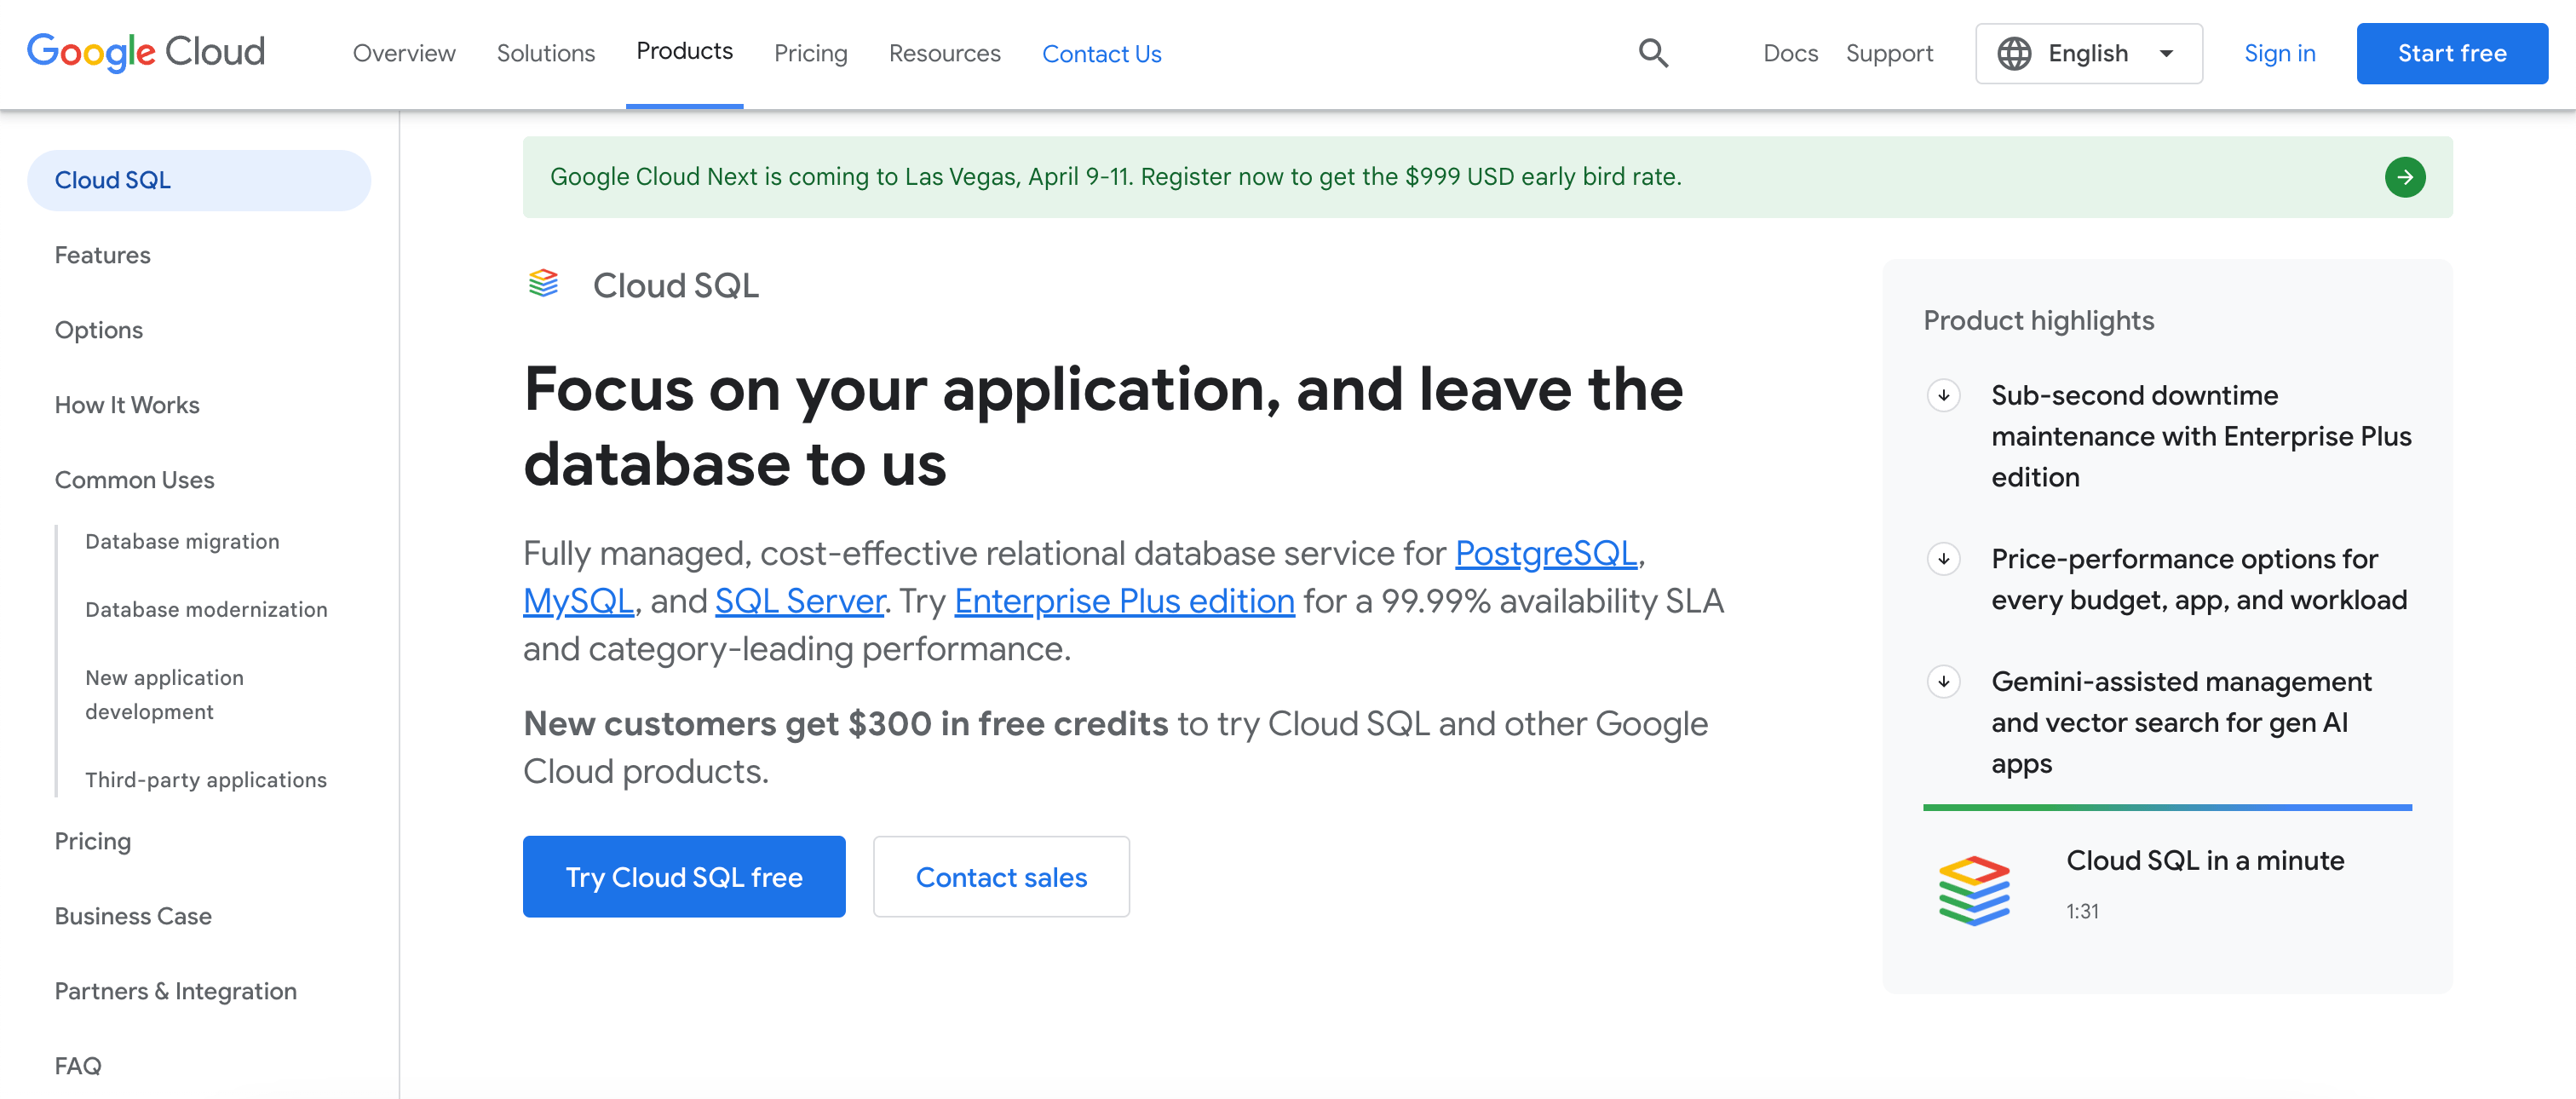Jump to Common Uses section

point(134,480)
